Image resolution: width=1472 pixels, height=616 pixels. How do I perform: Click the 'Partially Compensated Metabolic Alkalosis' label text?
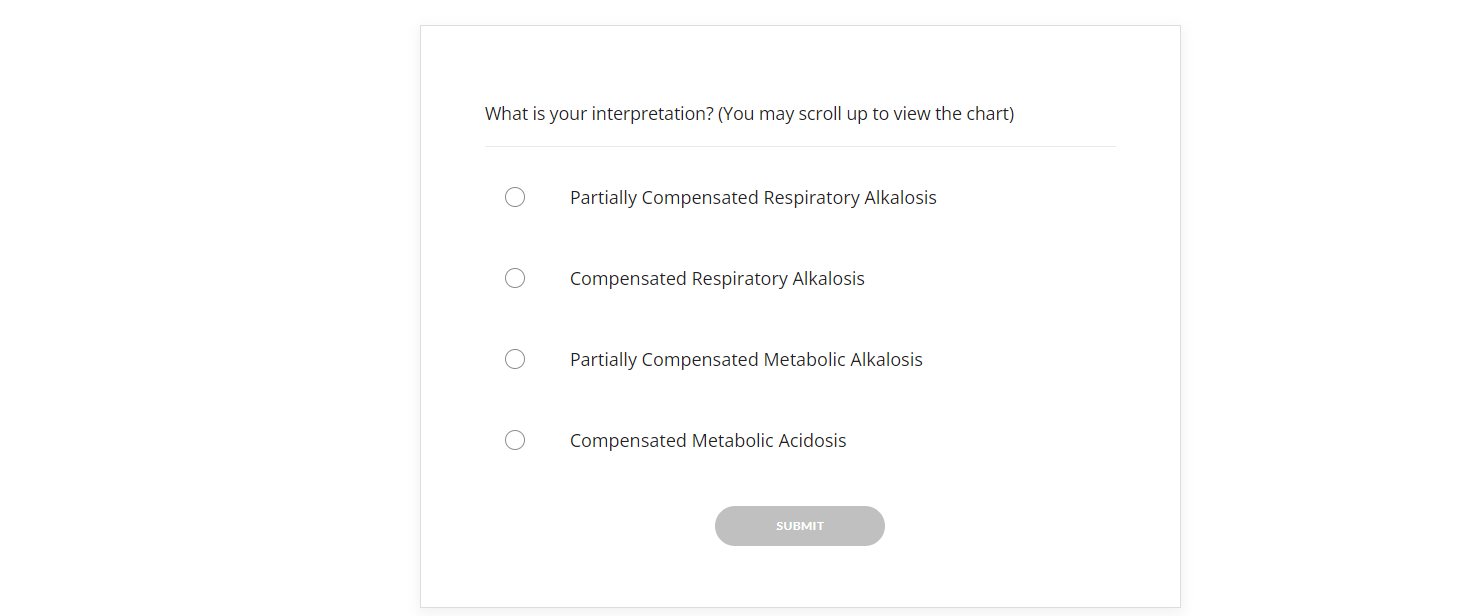pyautogui.click(x=745, y=360)
